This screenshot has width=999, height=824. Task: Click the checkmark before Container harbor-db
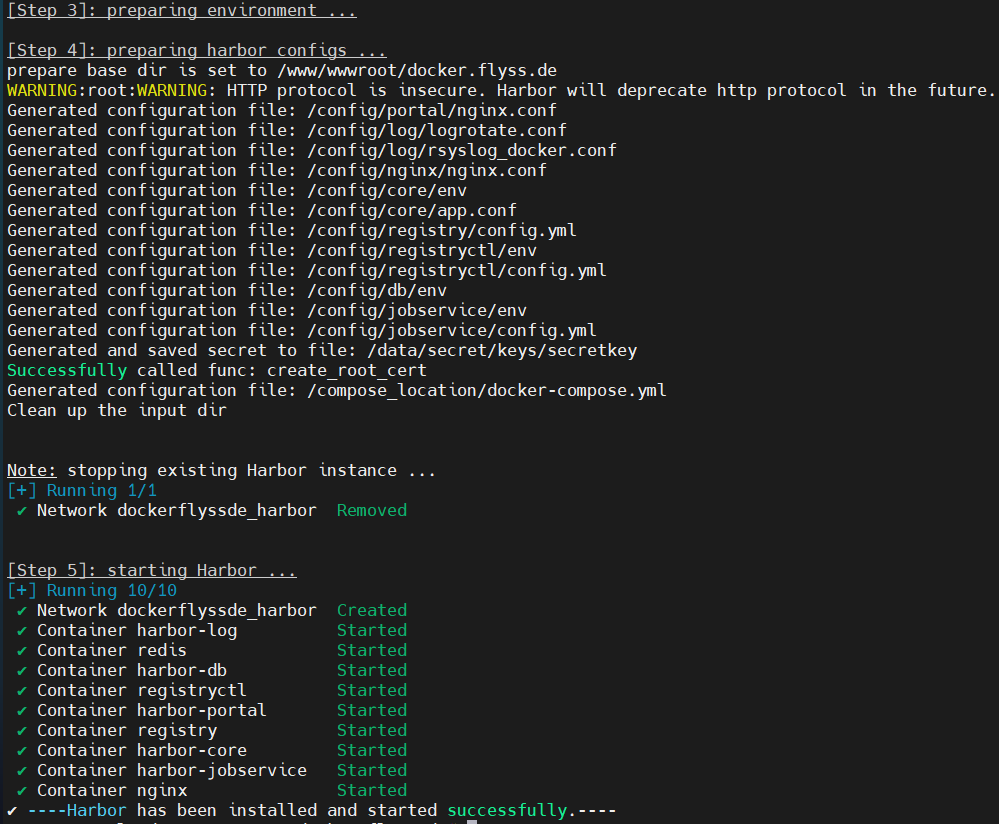pyautogui.click(x=22, y=671)
